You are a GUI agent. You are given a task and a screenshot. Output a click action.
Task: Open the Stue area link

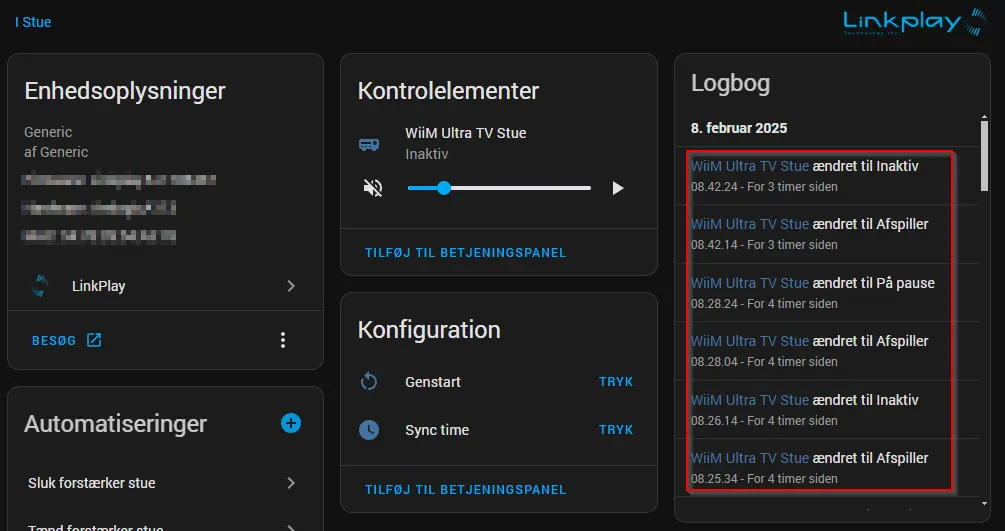[33, 22]
